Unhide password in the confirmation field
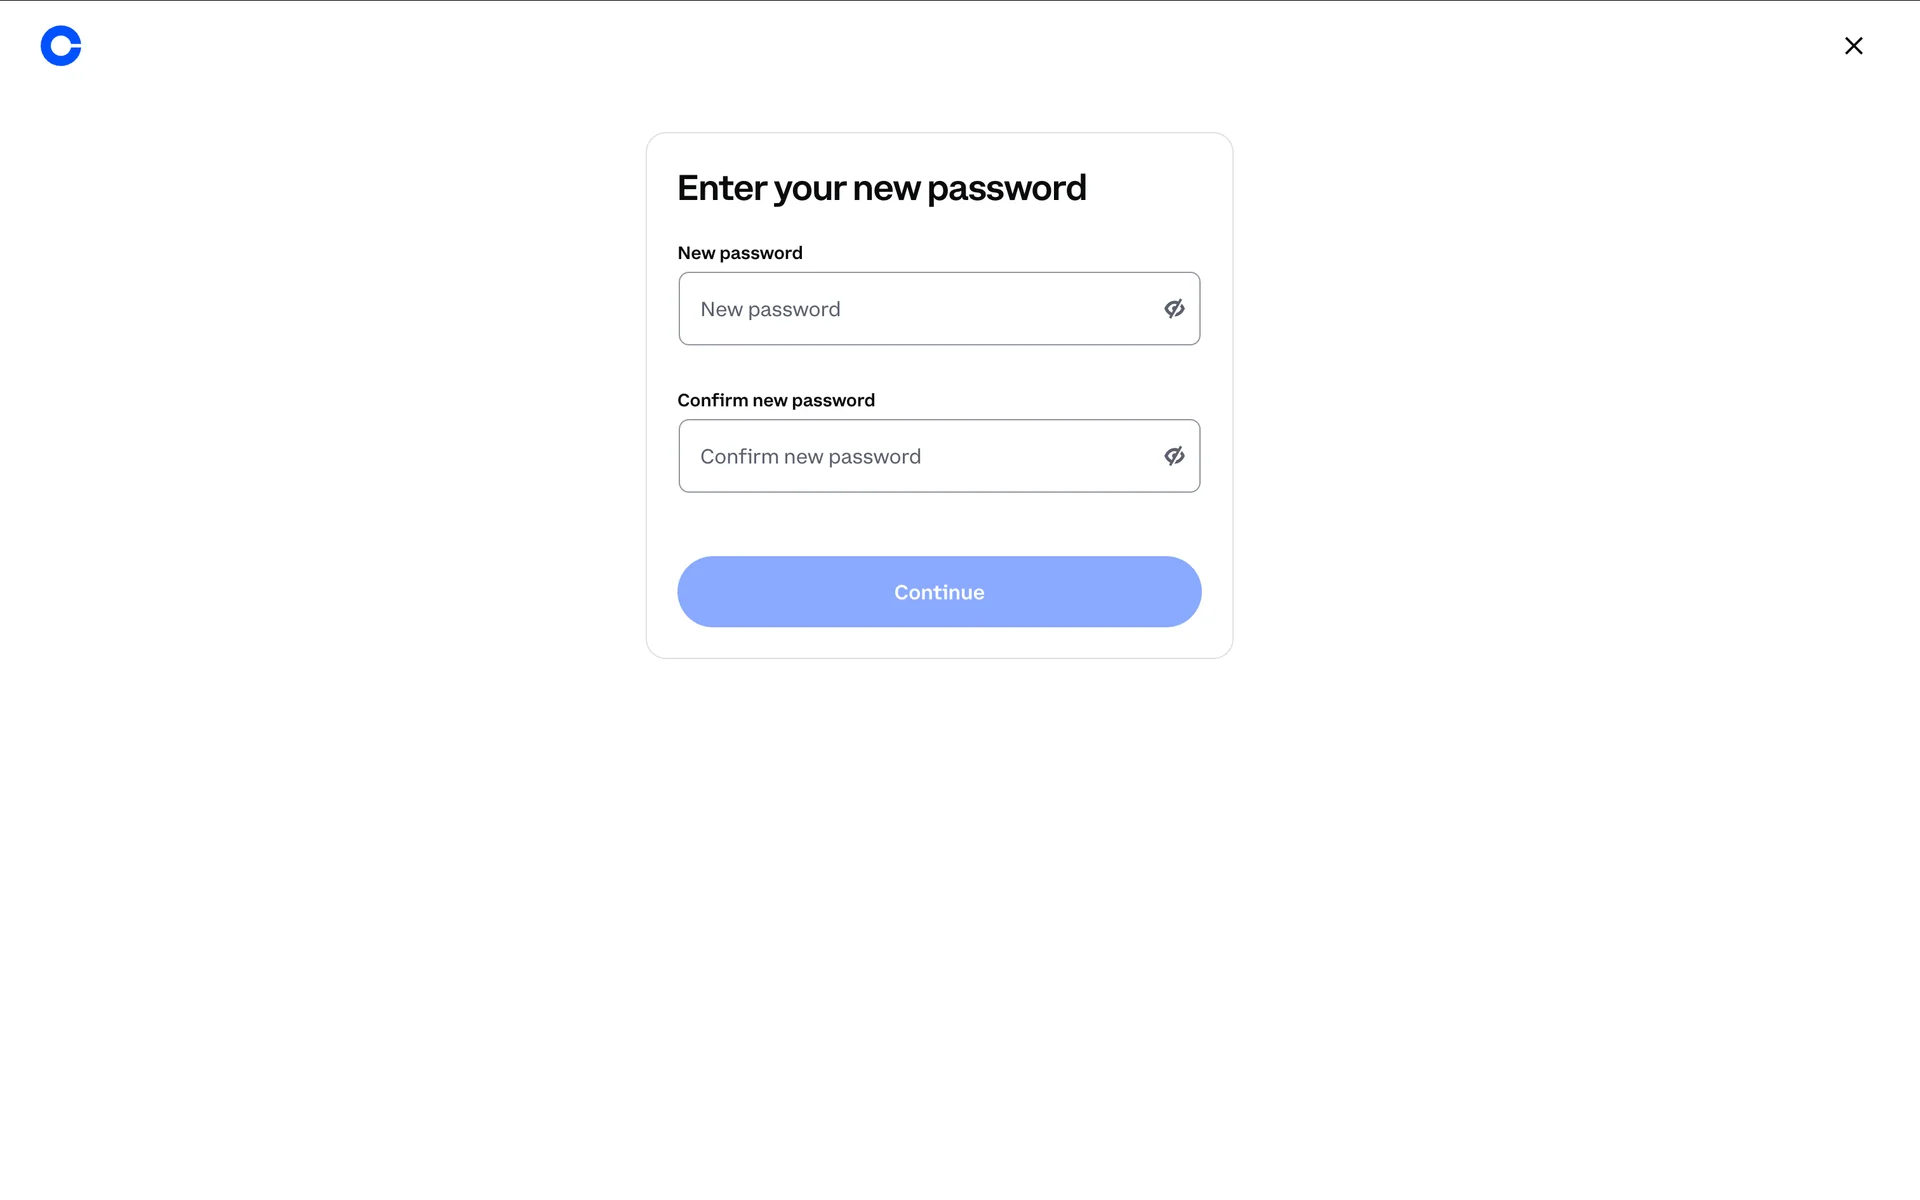This screenshot has height=1200, width=1920. pos(1174,456)
